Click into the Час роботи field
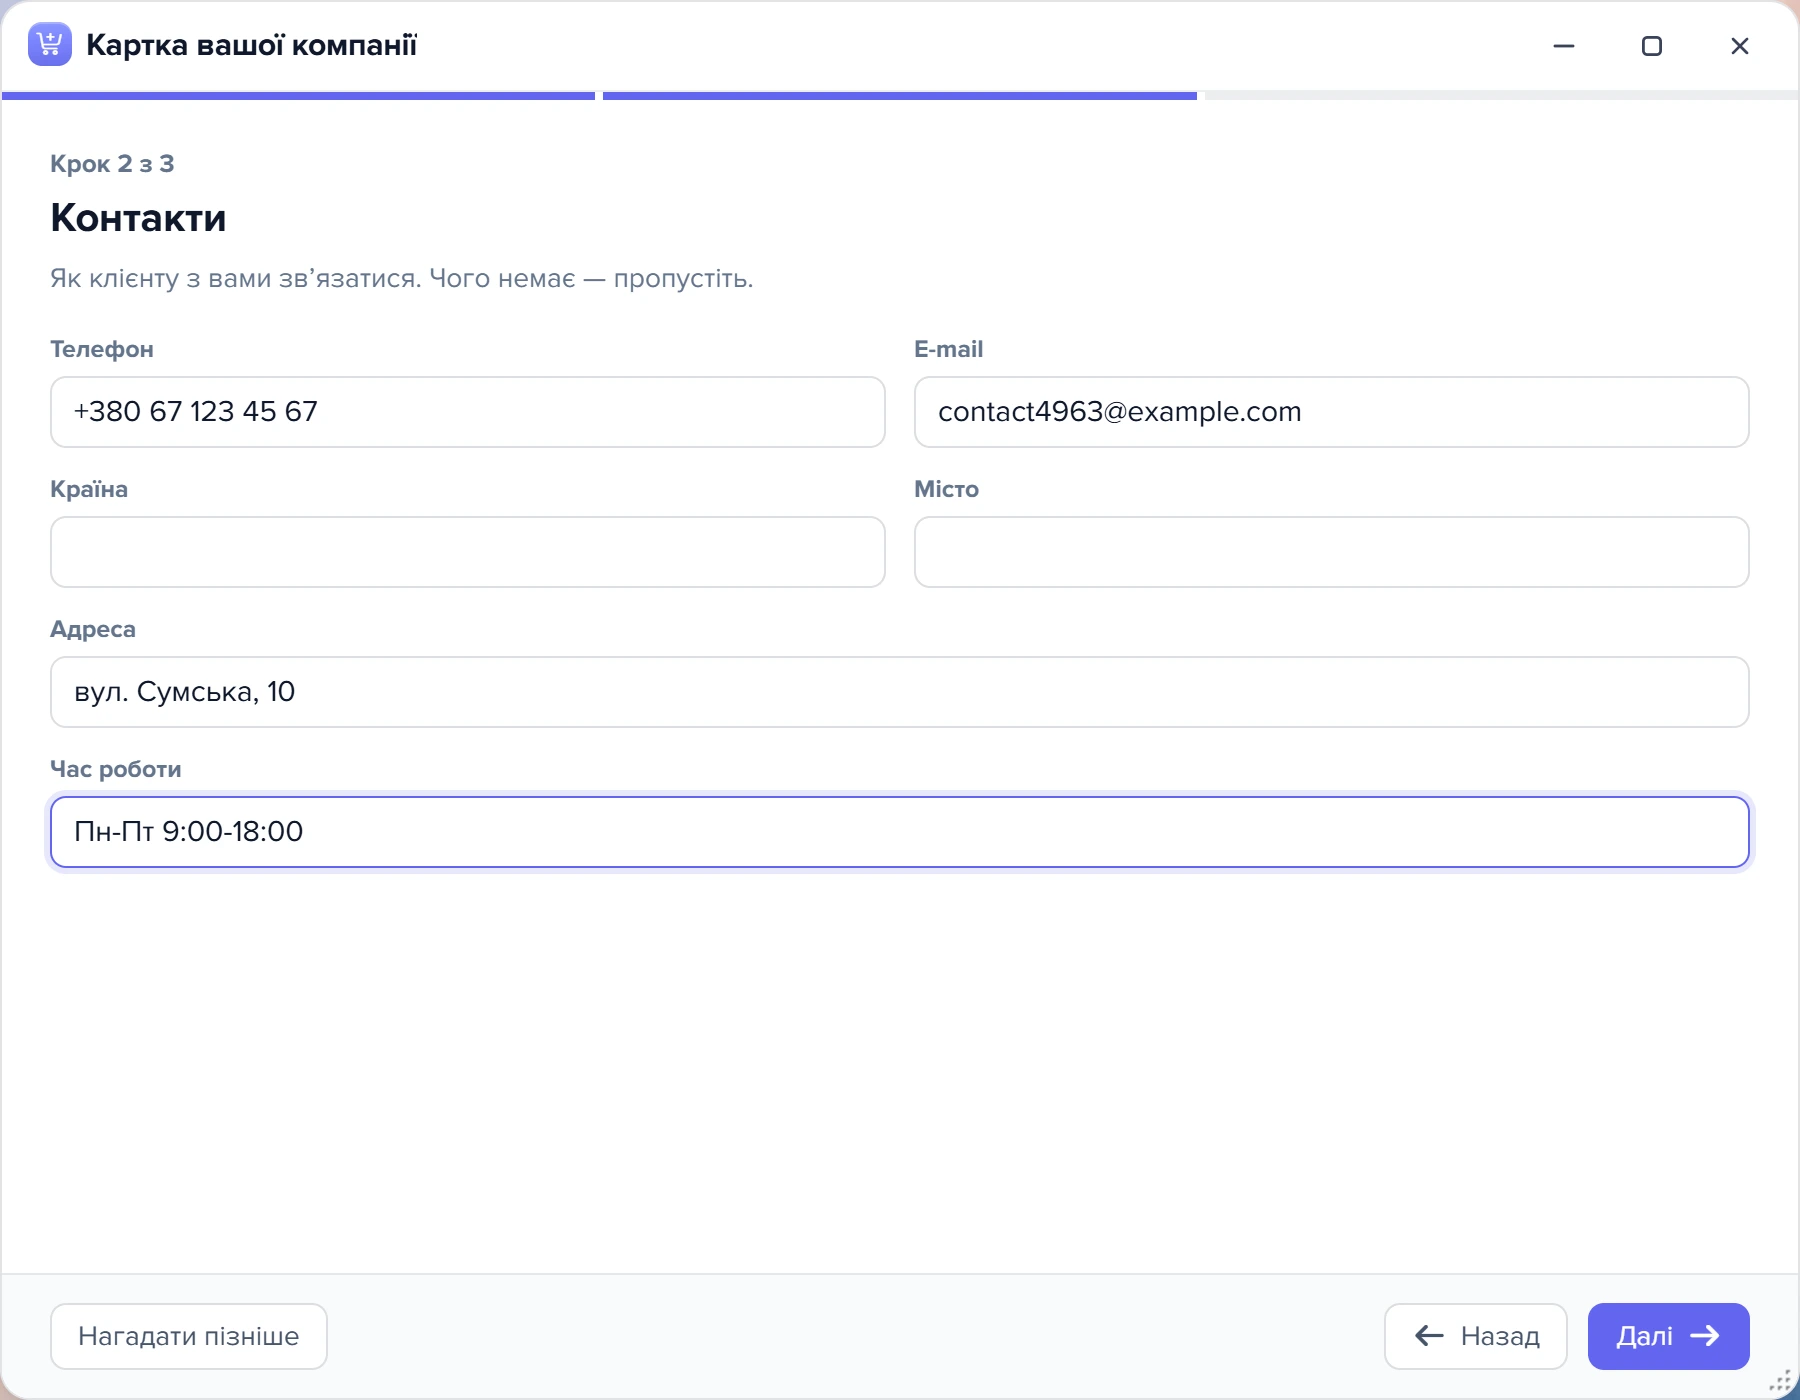Screen dimensions: 1800x1400 pyautogui.click(x=900, y=832)
